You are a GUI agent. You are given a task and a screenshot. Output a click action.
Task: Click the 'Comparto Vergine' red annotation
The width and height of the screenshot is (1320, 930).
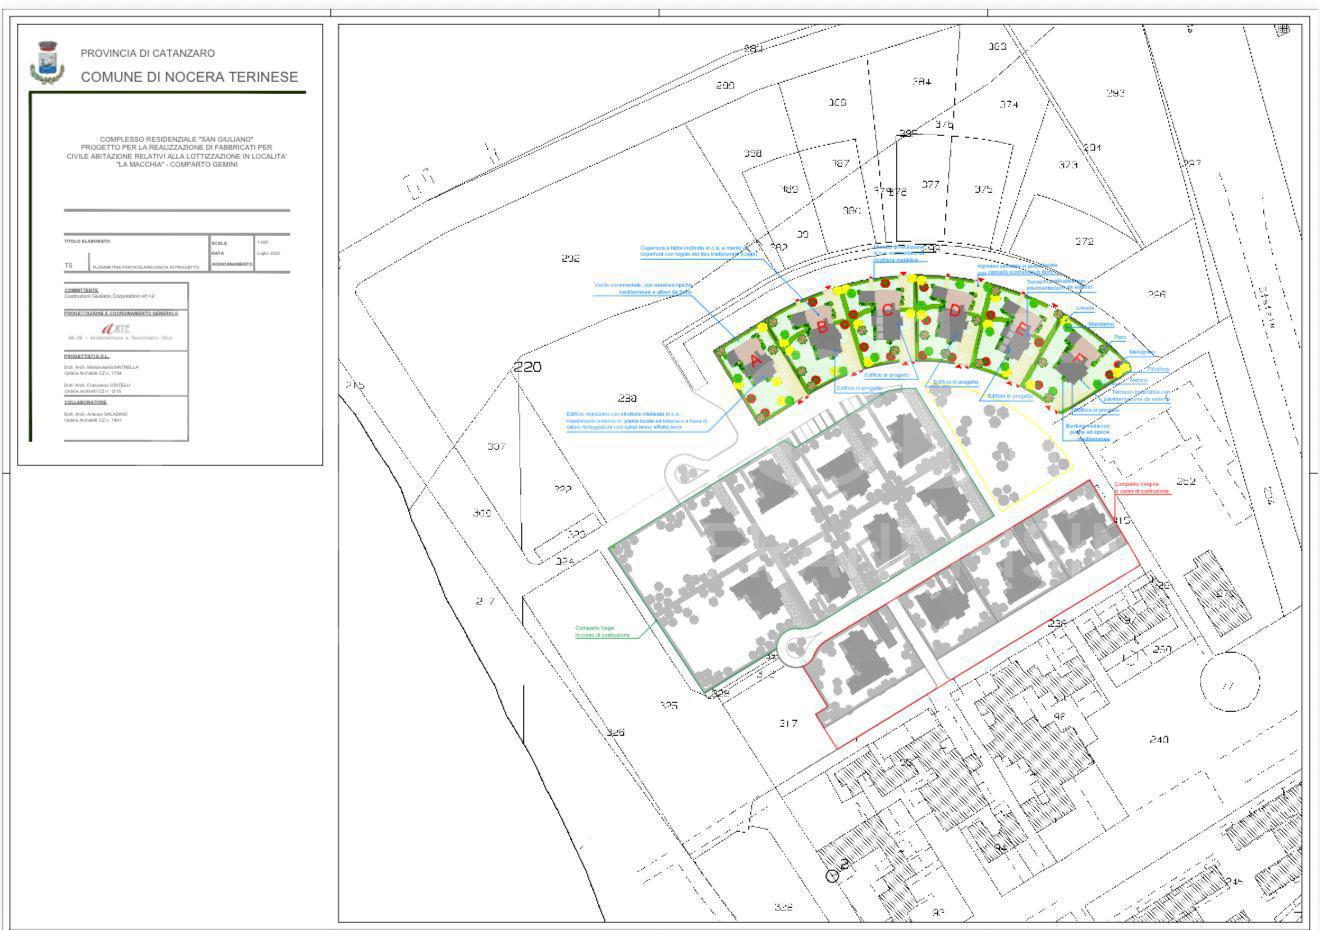(1142, 487)
